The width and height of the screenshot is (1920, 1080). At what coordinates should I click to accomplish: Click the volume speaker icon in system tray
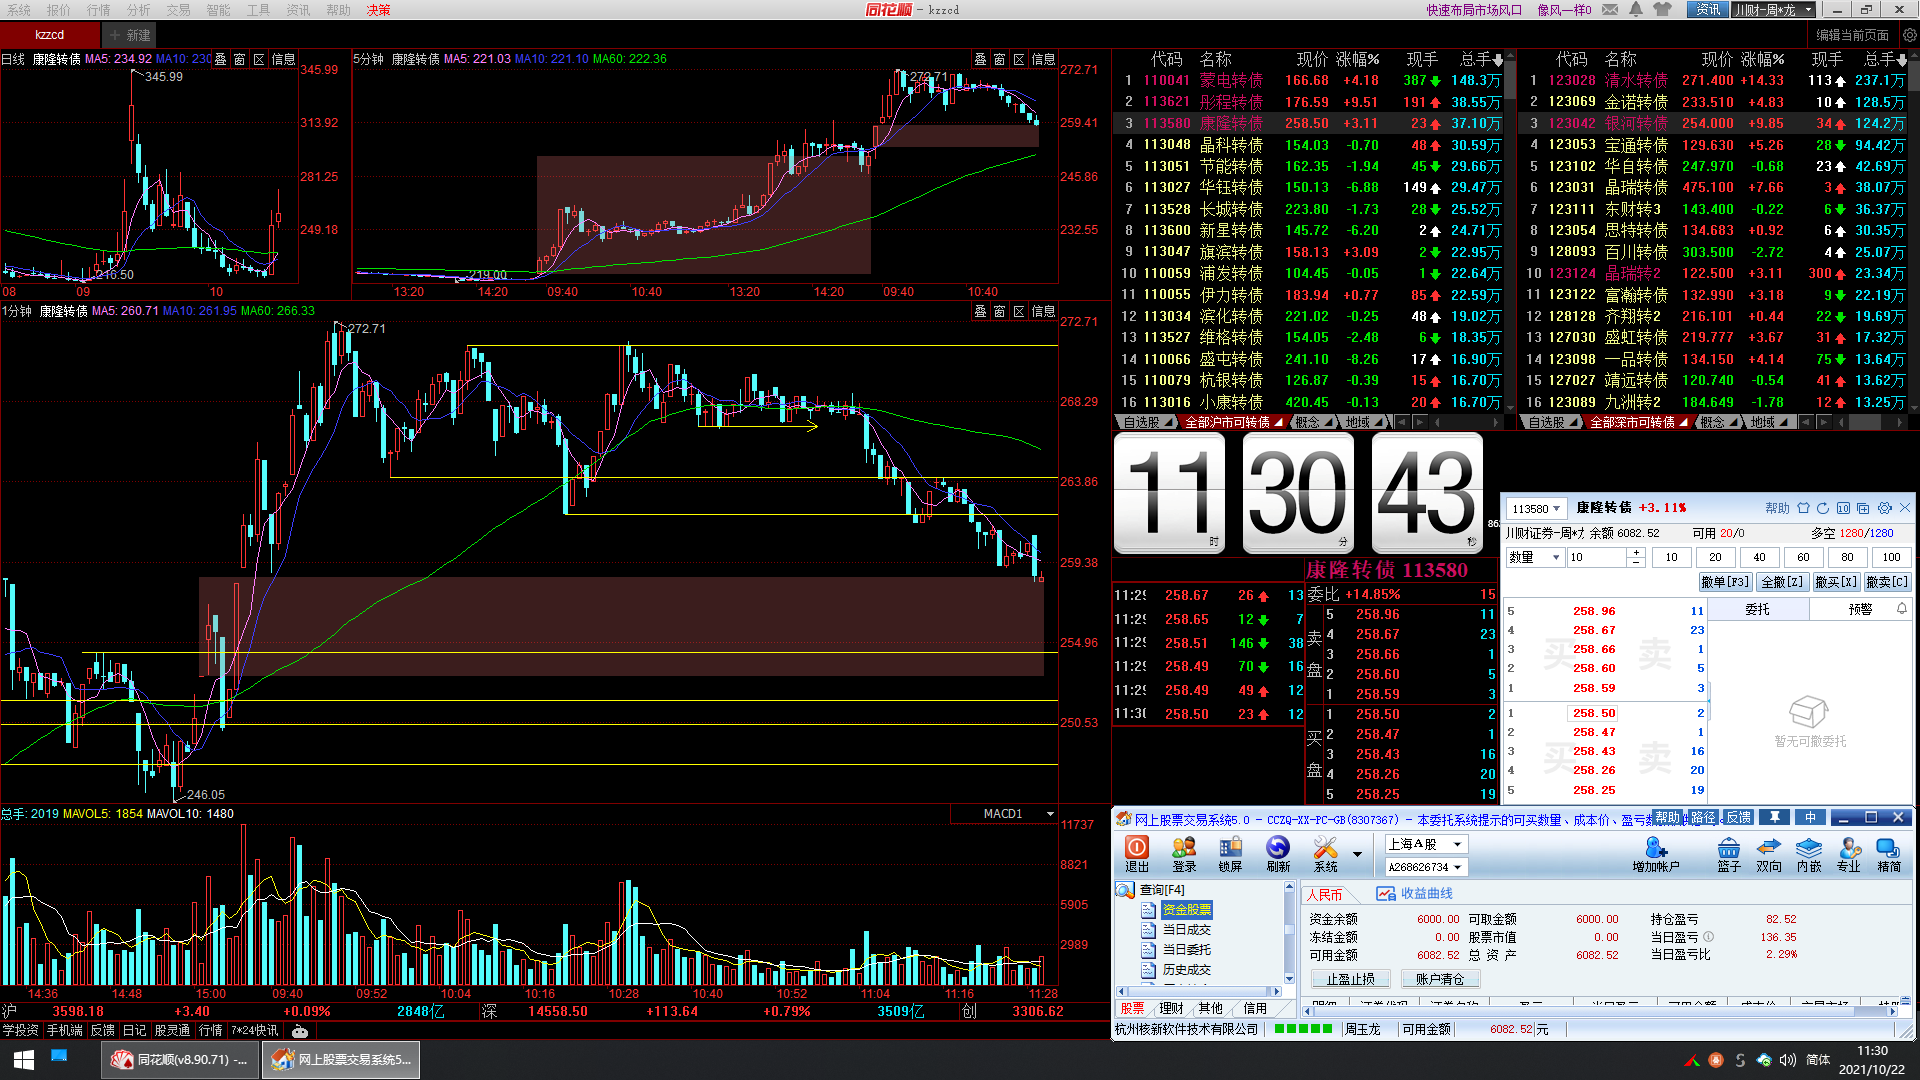click(1788, 1060)
